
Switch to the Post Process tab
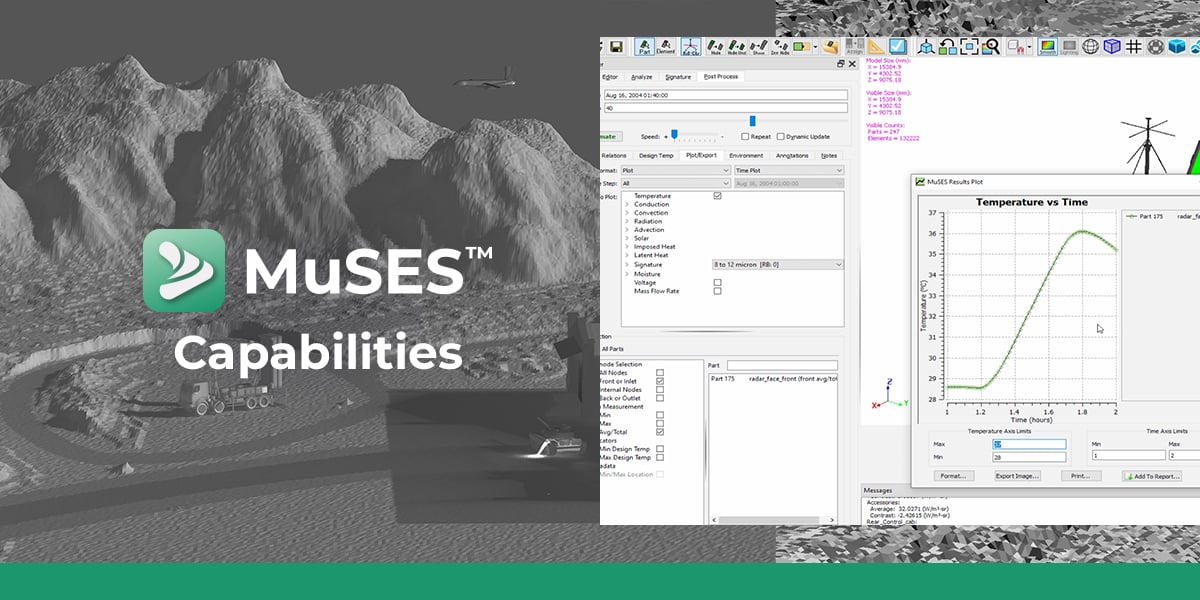coord(720,76)
